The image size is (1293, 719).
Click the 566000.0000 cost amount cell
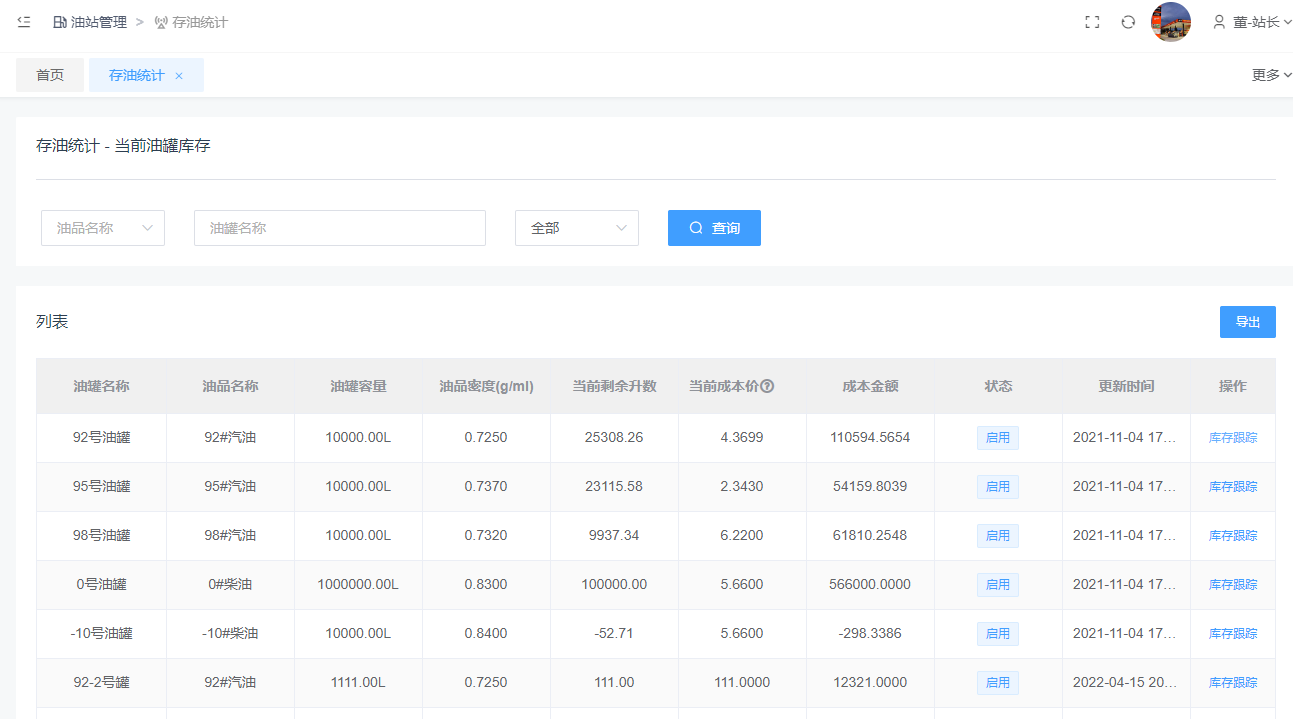(870, 585)
